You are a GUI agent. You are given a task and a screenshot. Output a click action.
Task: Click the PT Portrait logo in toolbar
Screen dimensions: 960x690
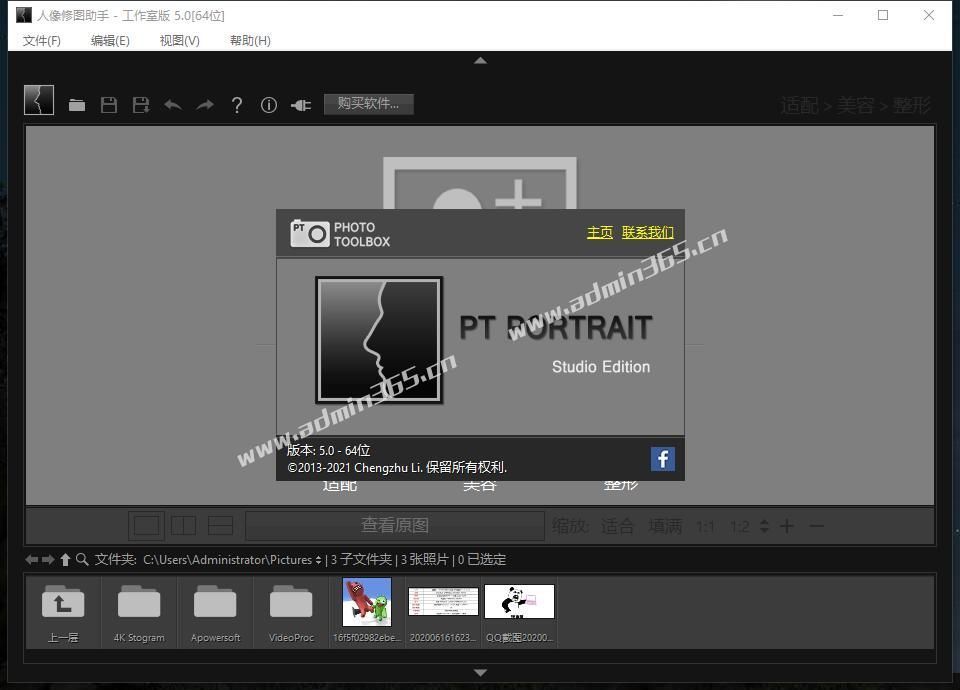pyautogui.click(x=39, y=100)
